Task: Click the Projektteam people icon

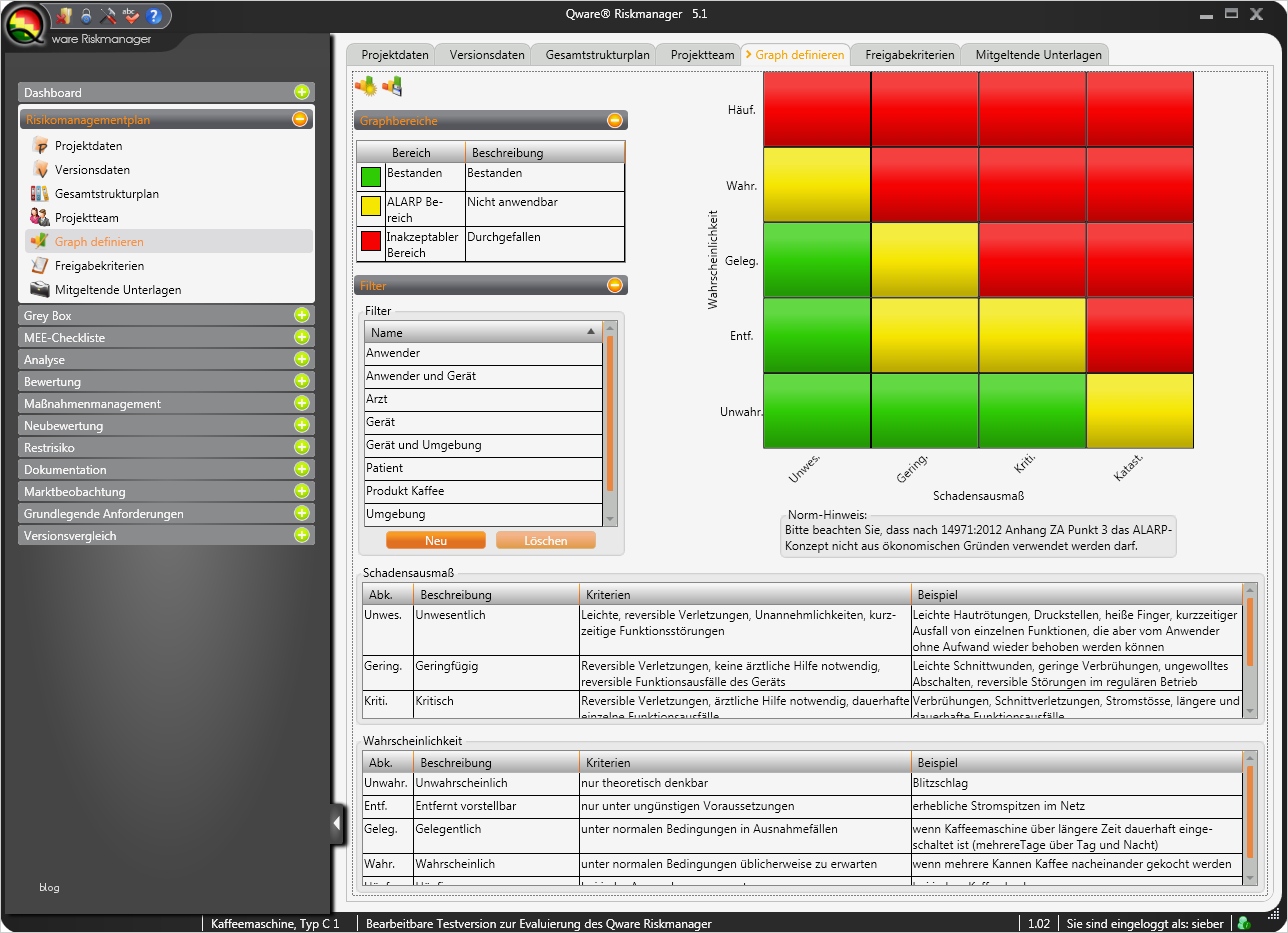Action: pyautogui.click(x=40, y=218)
